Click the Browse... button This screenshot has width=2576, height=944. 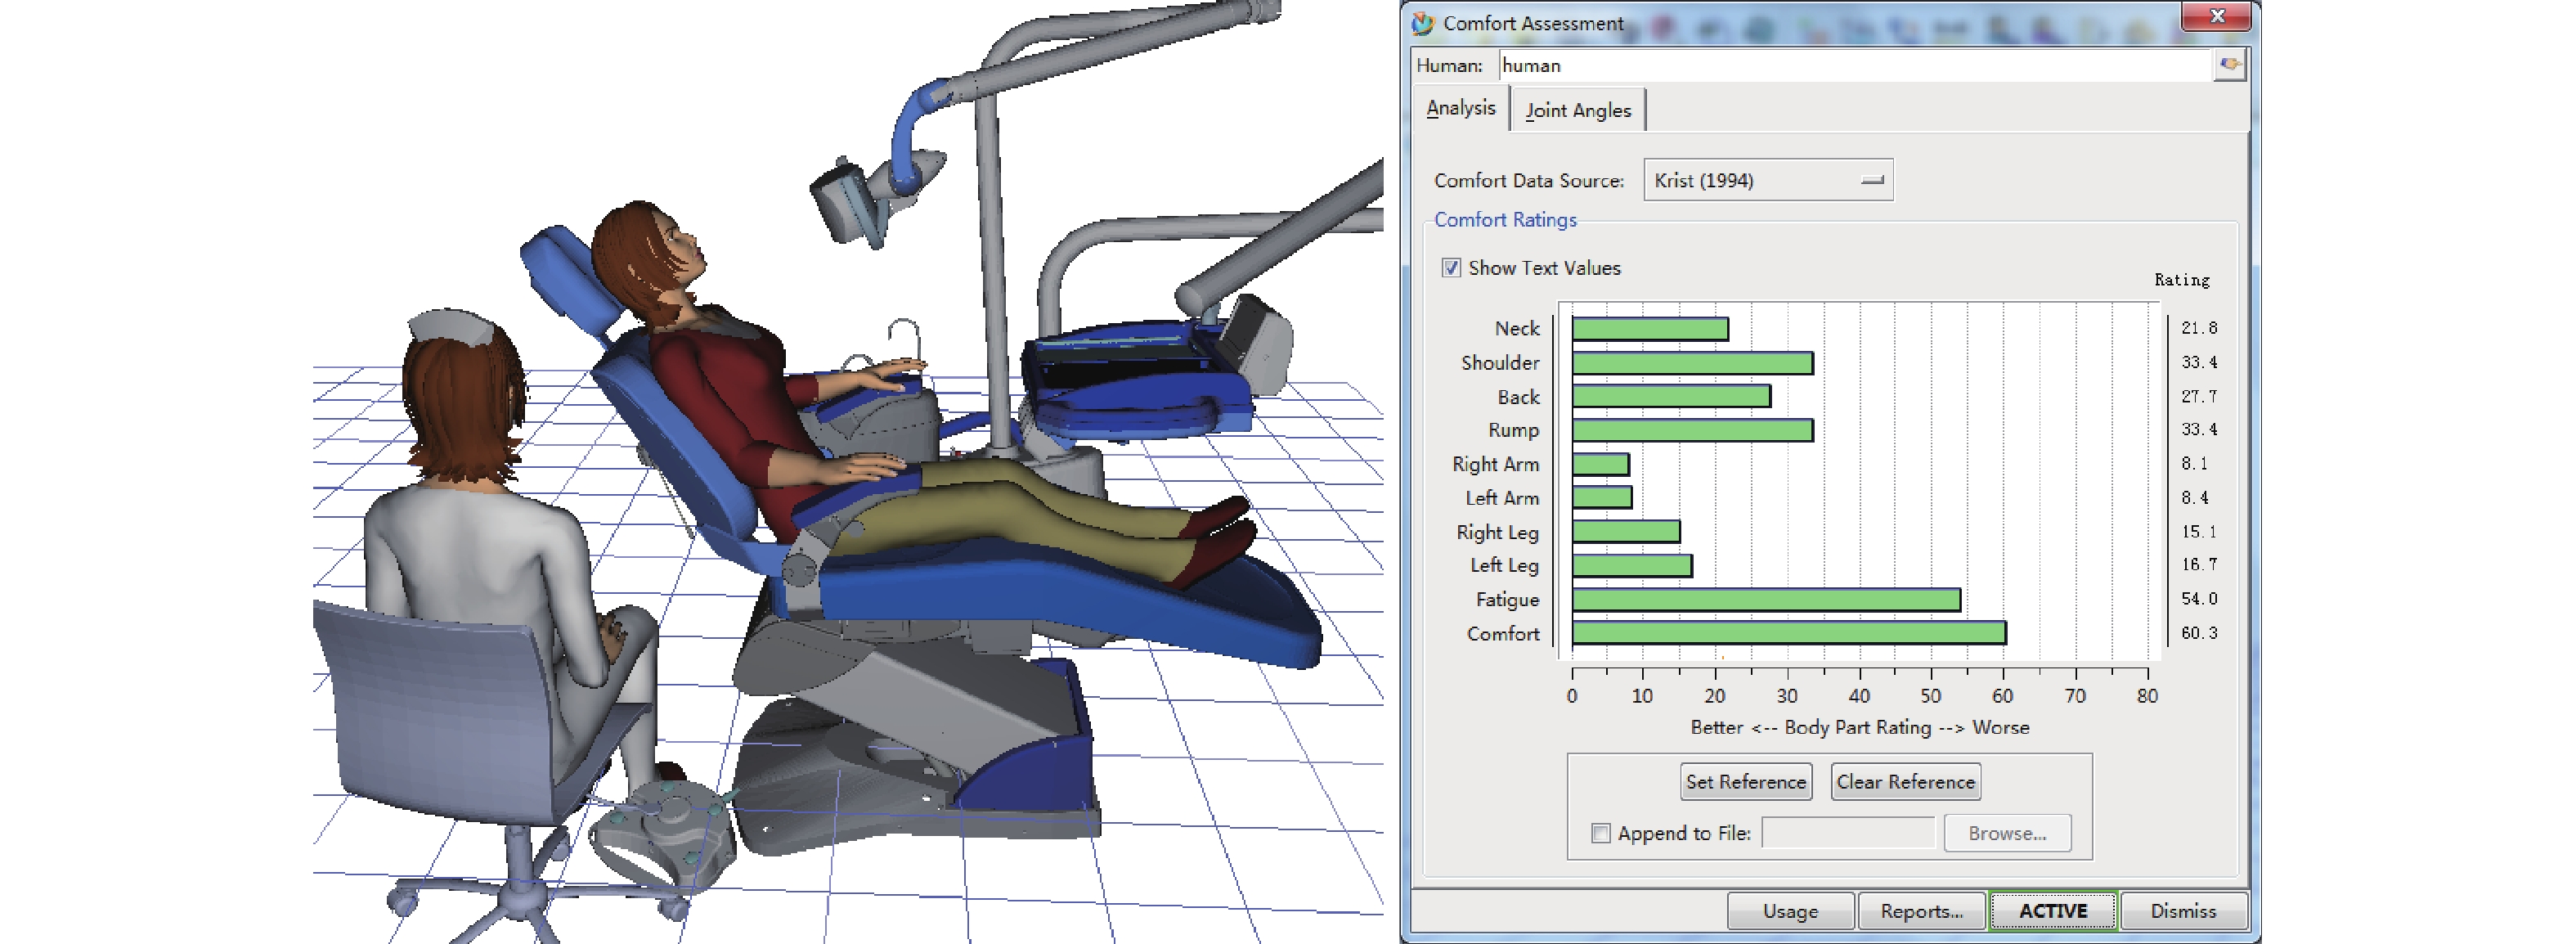tap(2006, 833)
